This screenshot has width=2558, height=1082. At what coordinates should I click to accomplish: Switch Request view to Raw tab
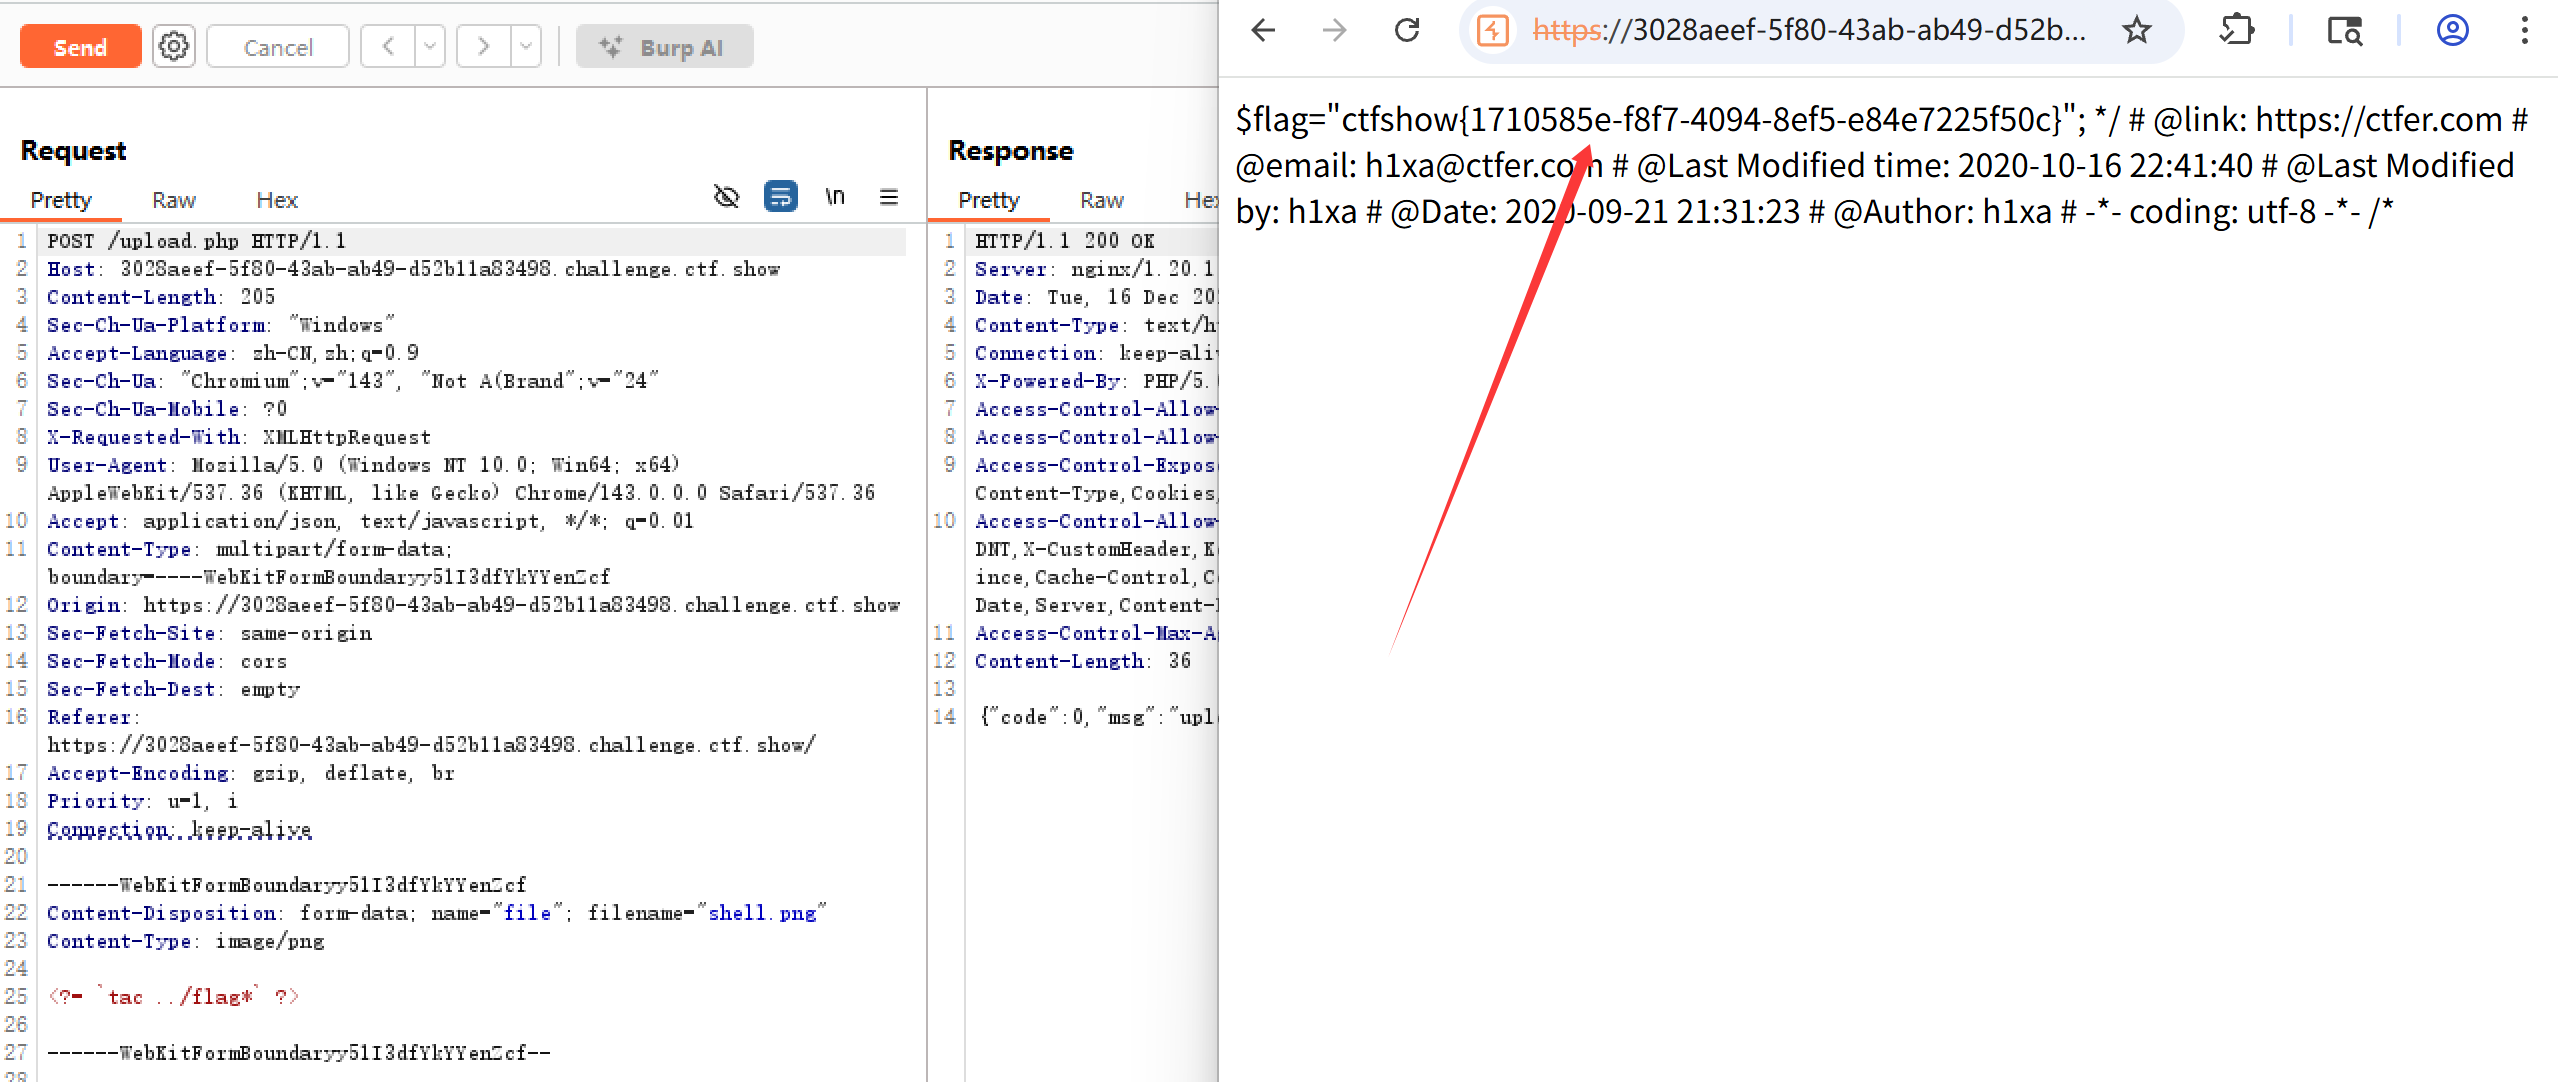point(173,200)
